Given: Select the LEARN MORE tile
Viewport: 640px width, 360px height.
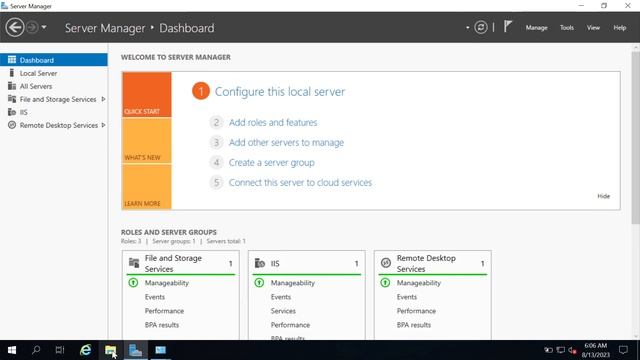Looking at the screenshot, I should click(x=147, y=187).
